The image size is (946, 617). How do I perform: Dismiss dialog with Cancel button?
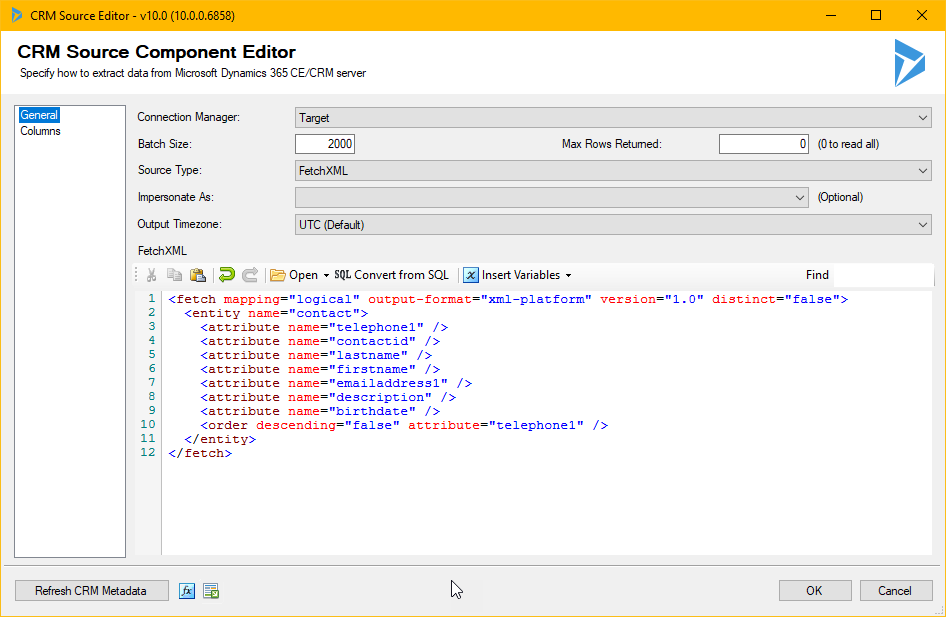click(x=895, y=590)
